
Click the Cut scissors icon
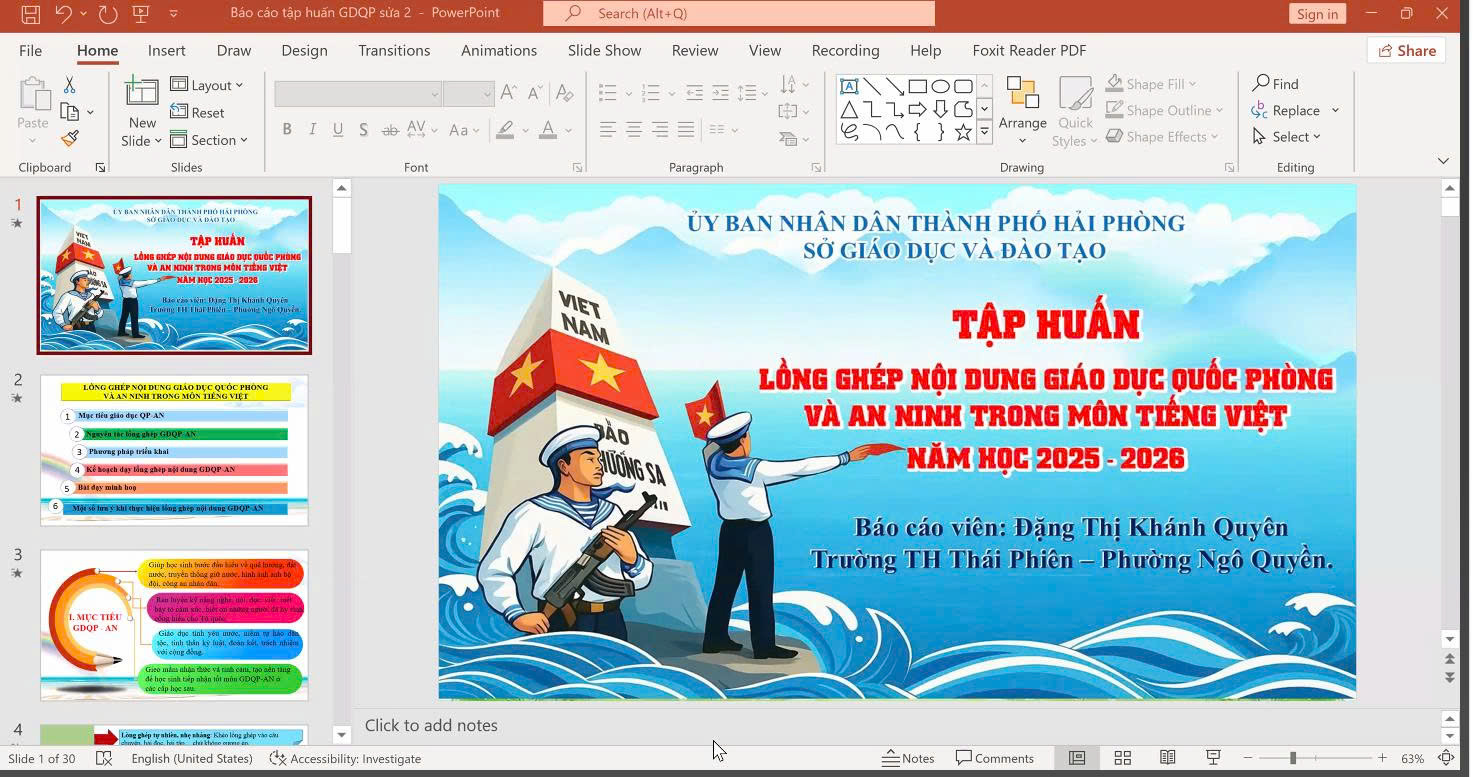coord(69,85)
